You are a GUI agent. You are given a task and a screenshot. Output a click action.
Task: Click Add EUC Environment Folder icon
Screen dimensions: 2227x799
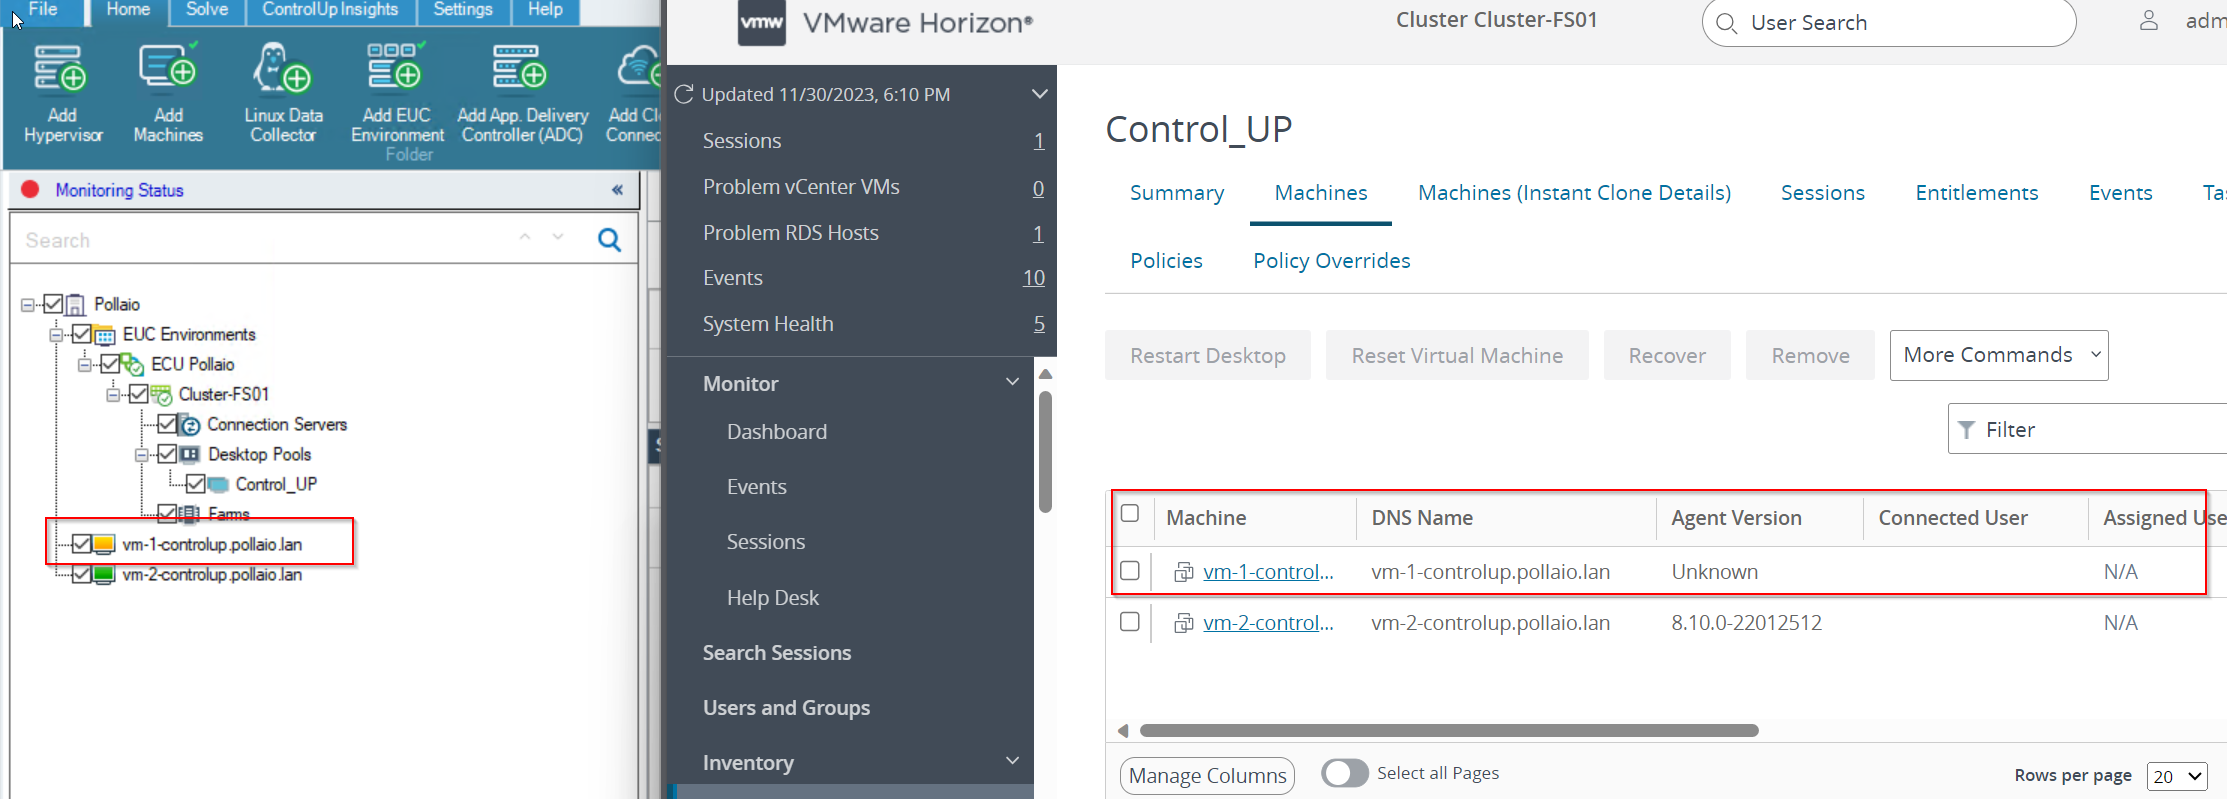coord(396,66)
